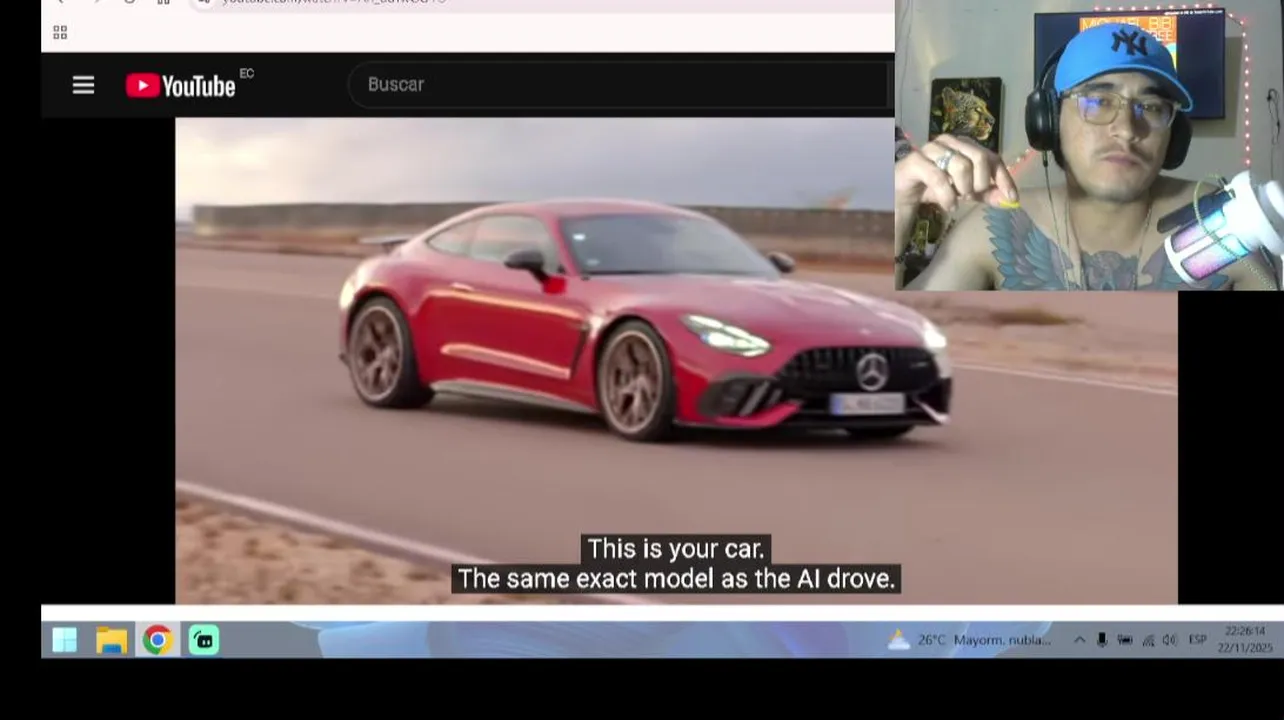Open the green app icon beside Chrome
This screenshot has width=1284, height=720.
(x=204, y=640)
